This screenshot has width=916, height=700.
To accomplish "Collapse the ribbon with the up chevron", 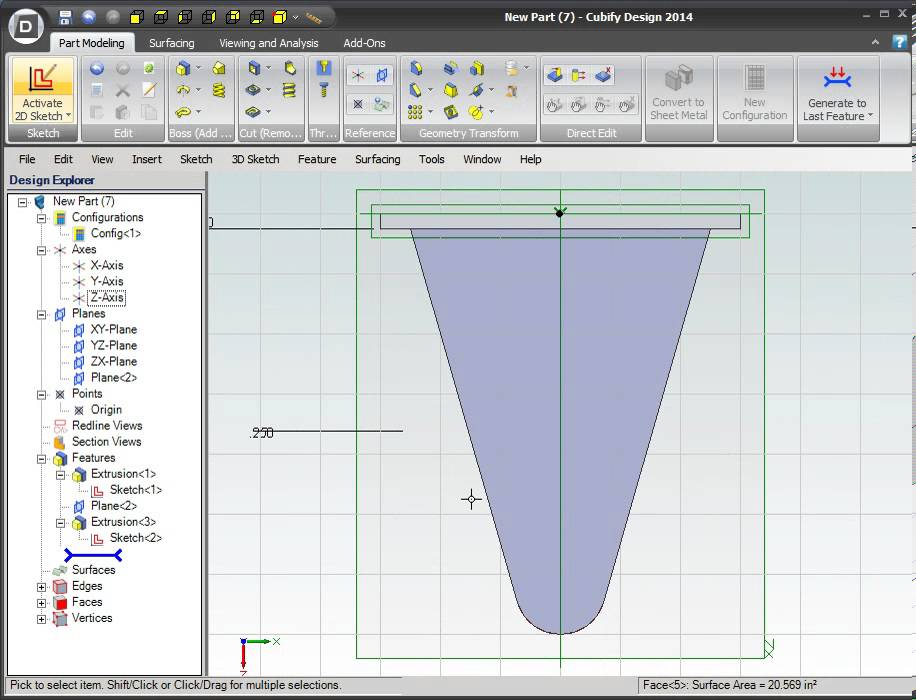I will (875, 42).
